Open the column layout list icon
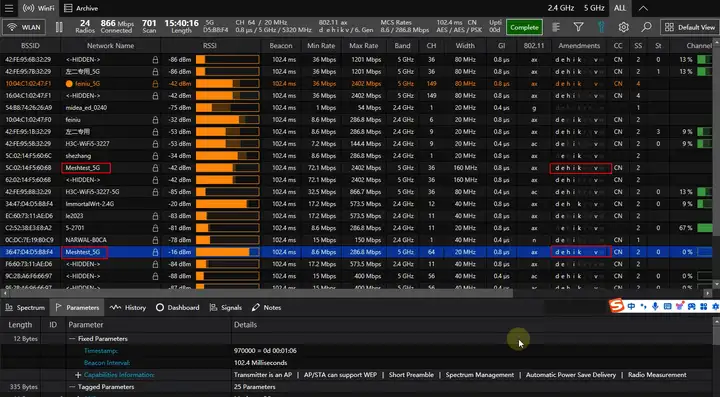The image size is (720, 397). coord(556,27)
